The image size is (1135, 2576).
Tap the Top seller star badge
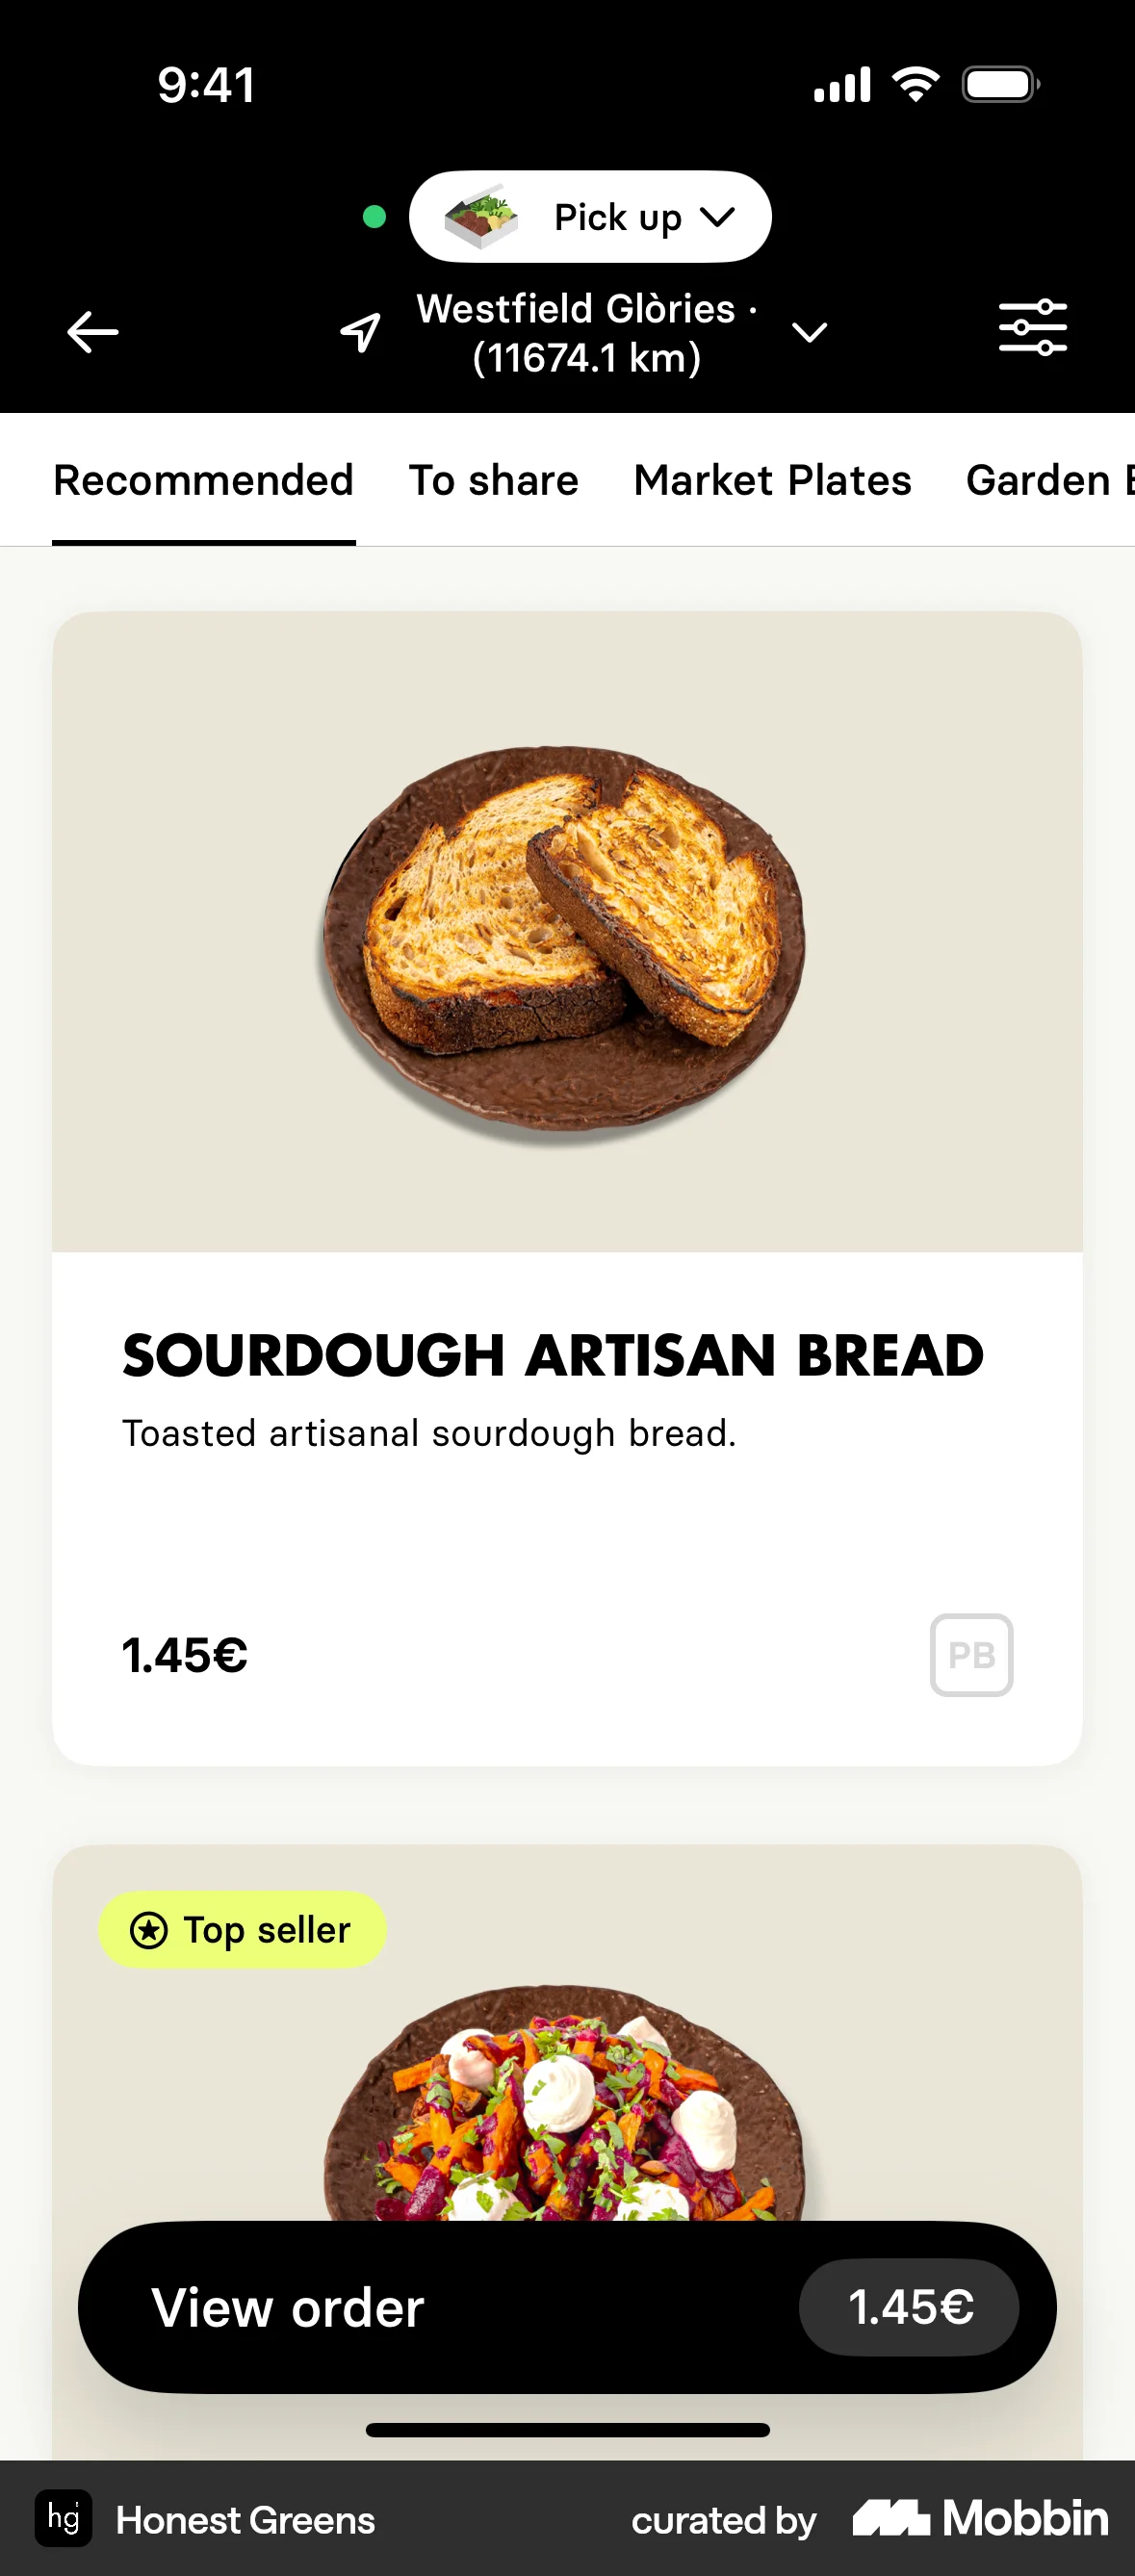[x=242, y=1930]
